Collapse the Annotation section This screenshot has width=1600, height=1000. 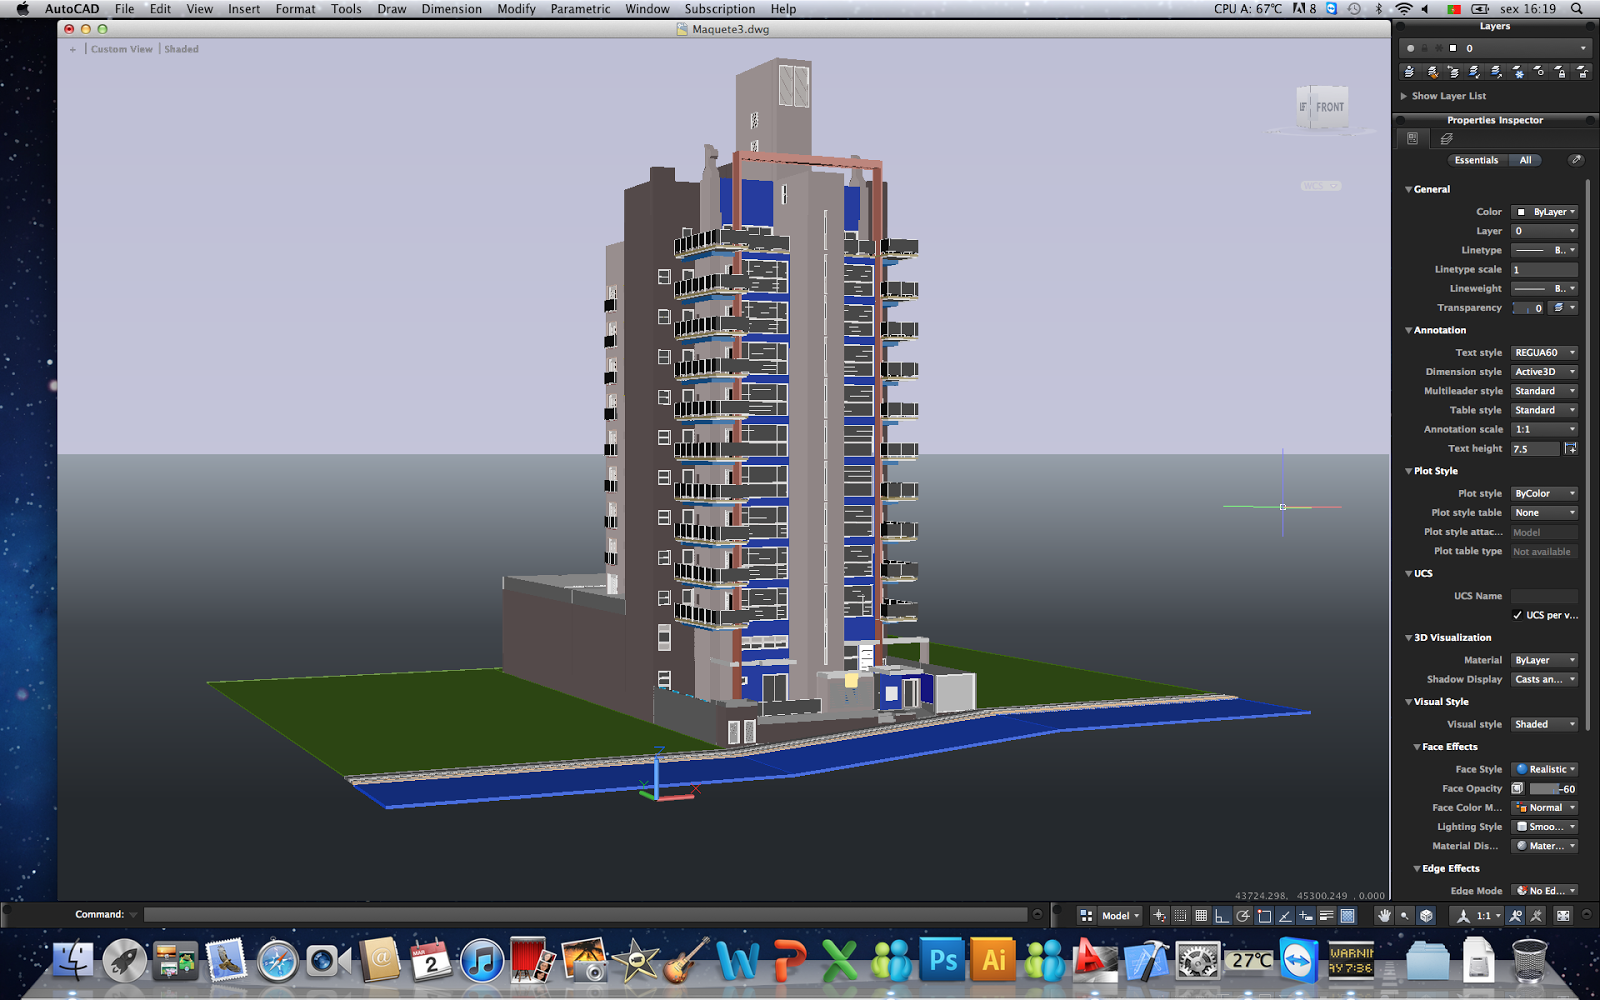point(1408,330)
